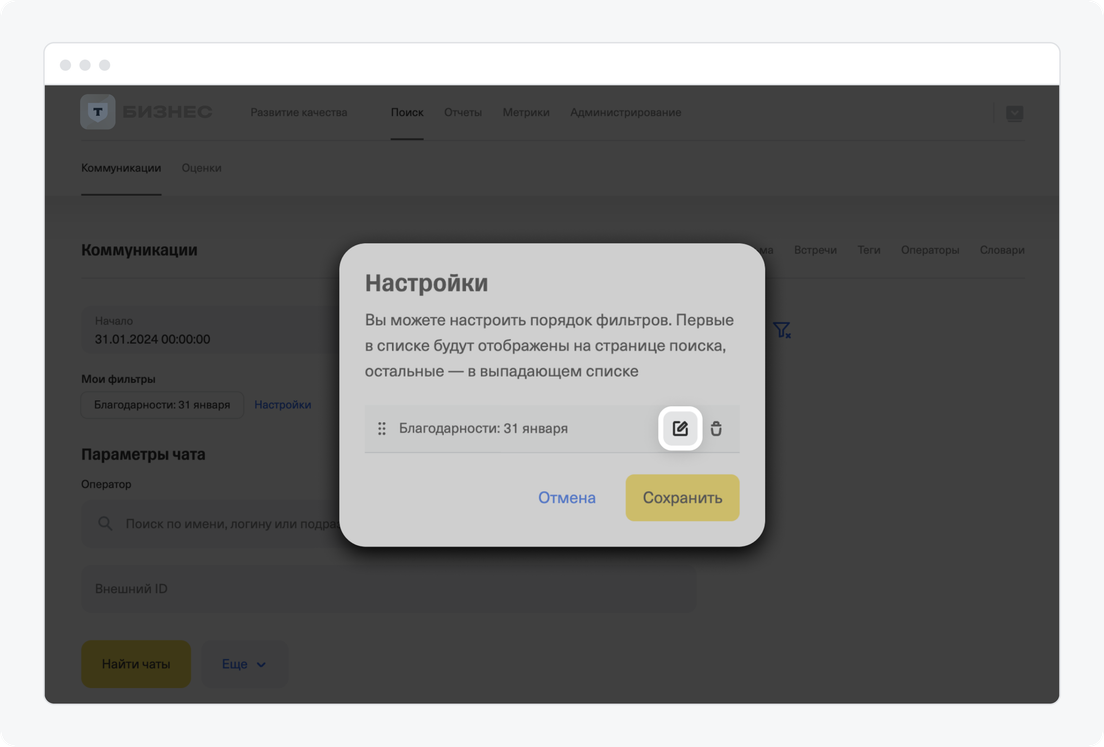
Task: Click the magnifier icon in operator search
Action: pos(105,523)
